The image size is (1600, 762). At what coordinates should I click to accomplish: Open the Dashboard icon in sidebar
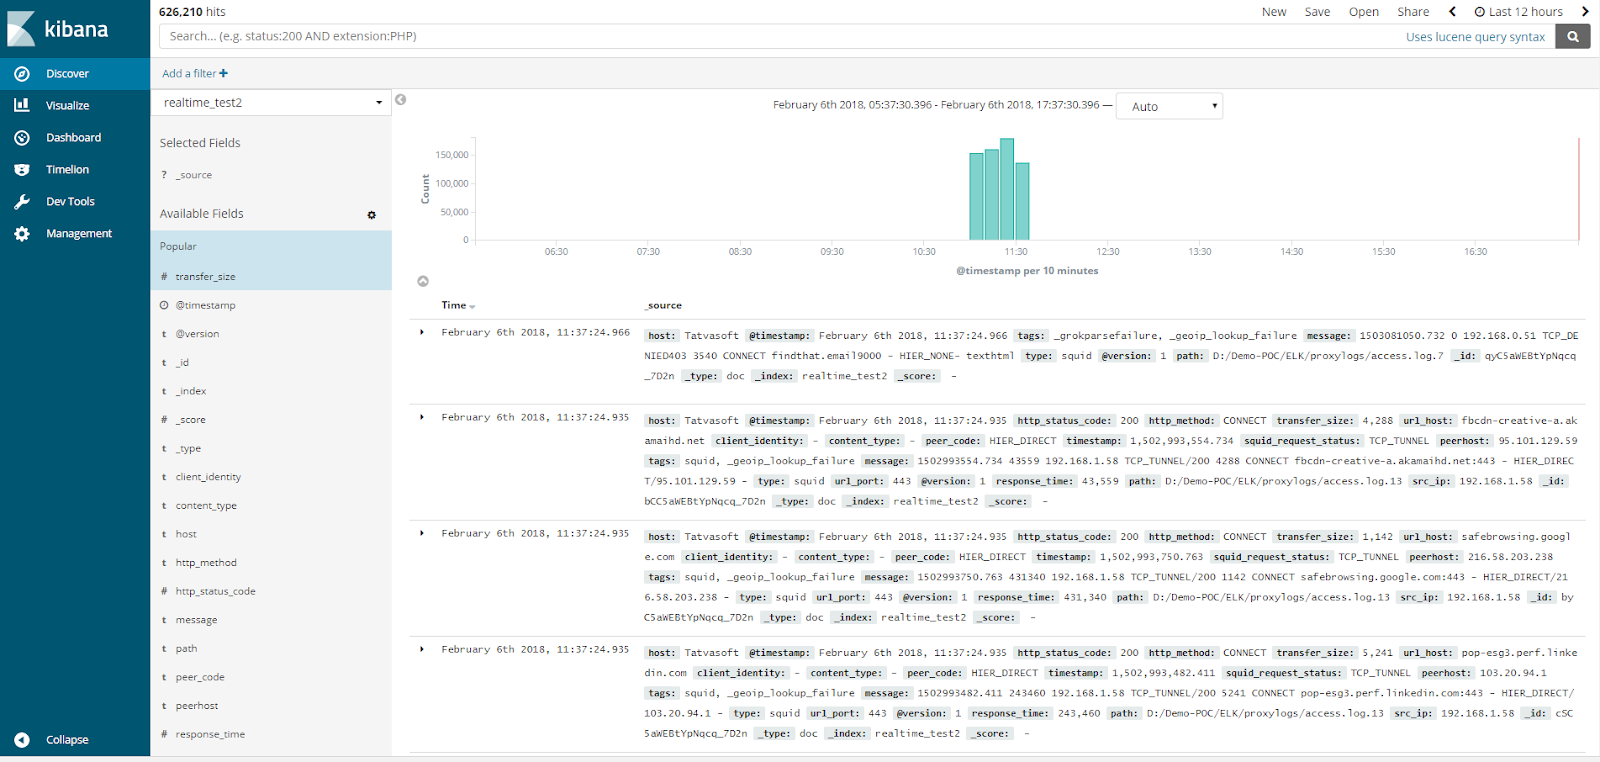click(x=22, y=137)
